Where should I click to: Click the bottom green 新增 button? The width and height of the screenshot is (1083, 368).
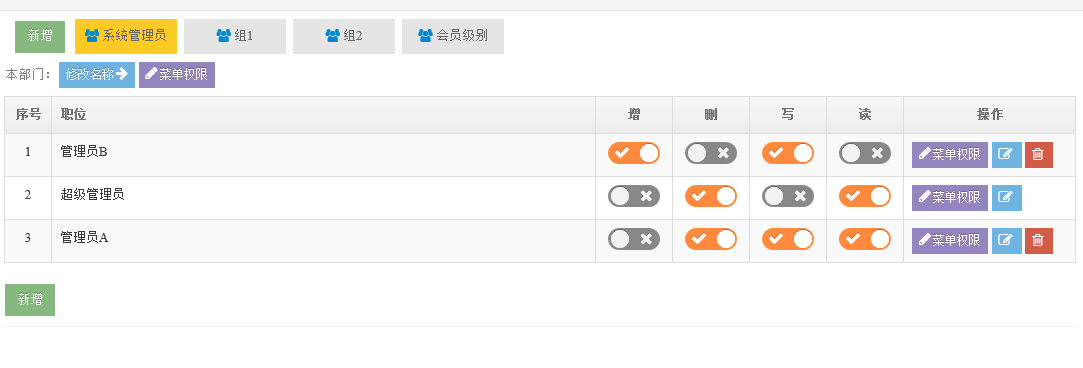coord(30,300)
